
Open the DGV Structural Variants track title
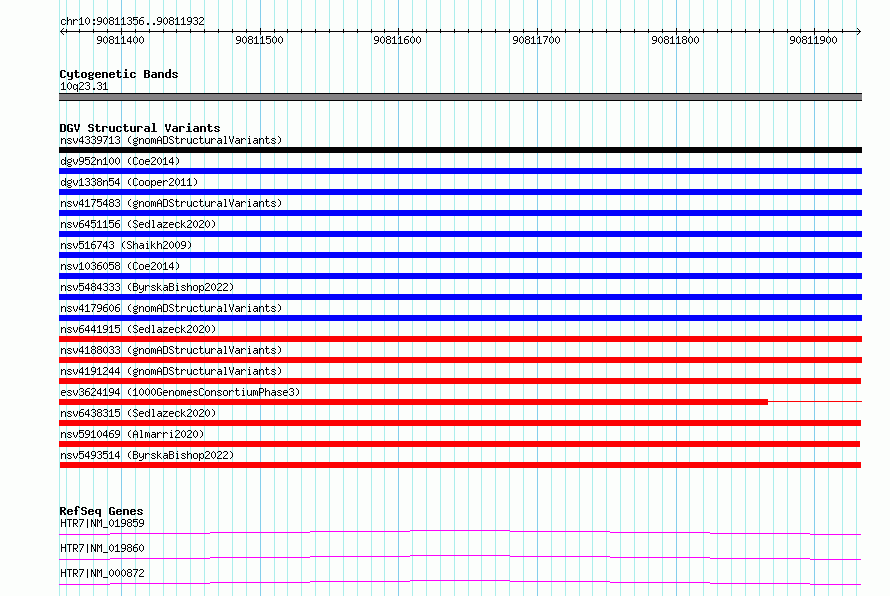140,128
